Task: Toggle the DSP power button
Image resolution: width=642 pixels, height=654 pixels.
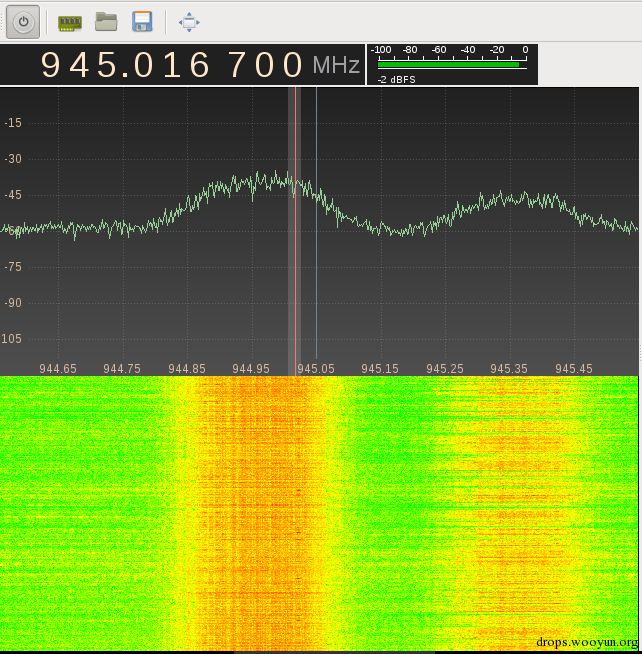Action: tap(23, 22)
